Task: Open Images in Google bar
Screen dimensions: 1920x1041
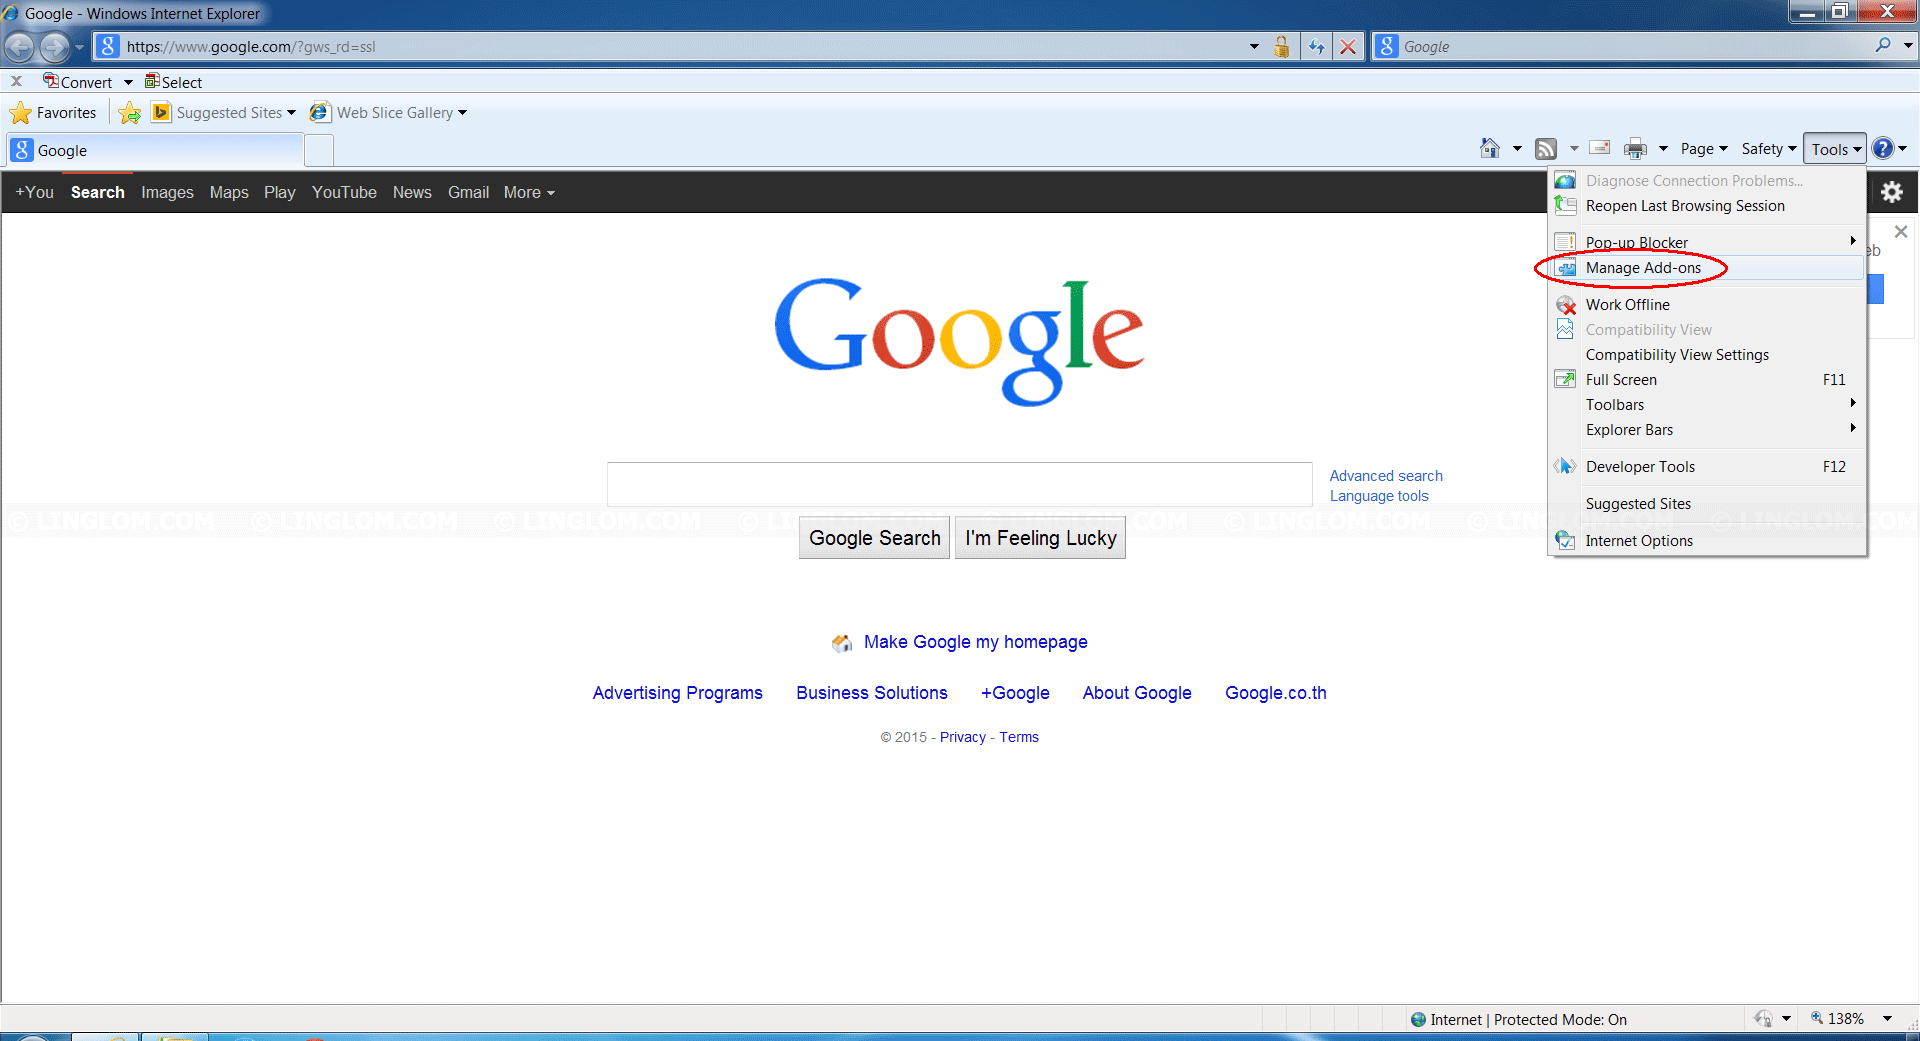Action: click(x=167, y=192)
